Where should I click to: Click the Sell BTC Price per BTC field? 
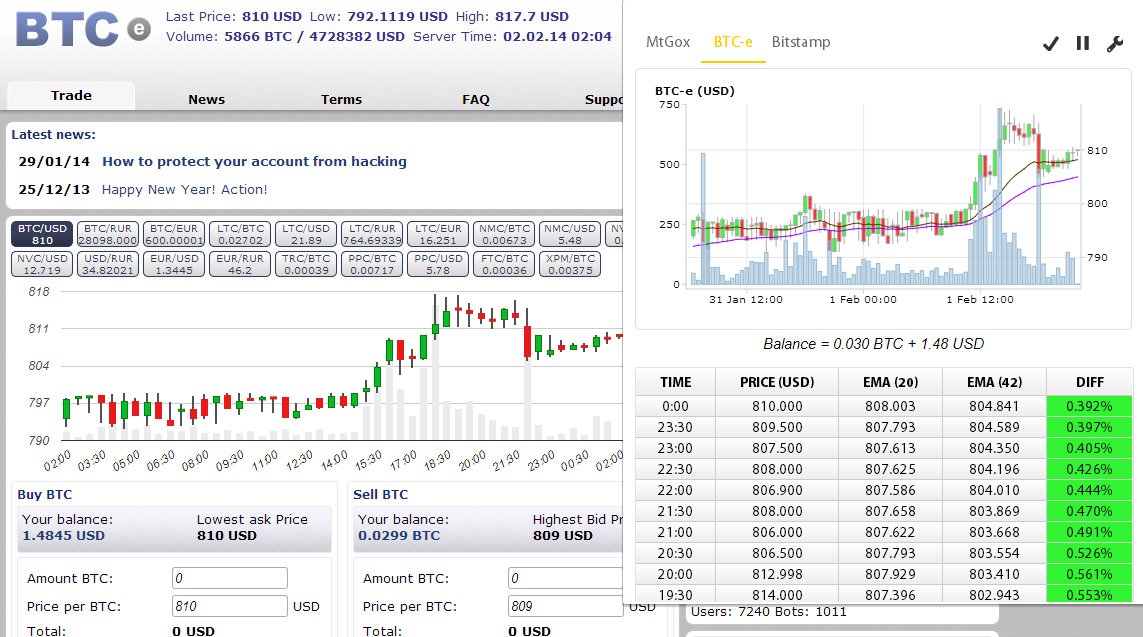[566, 606]
